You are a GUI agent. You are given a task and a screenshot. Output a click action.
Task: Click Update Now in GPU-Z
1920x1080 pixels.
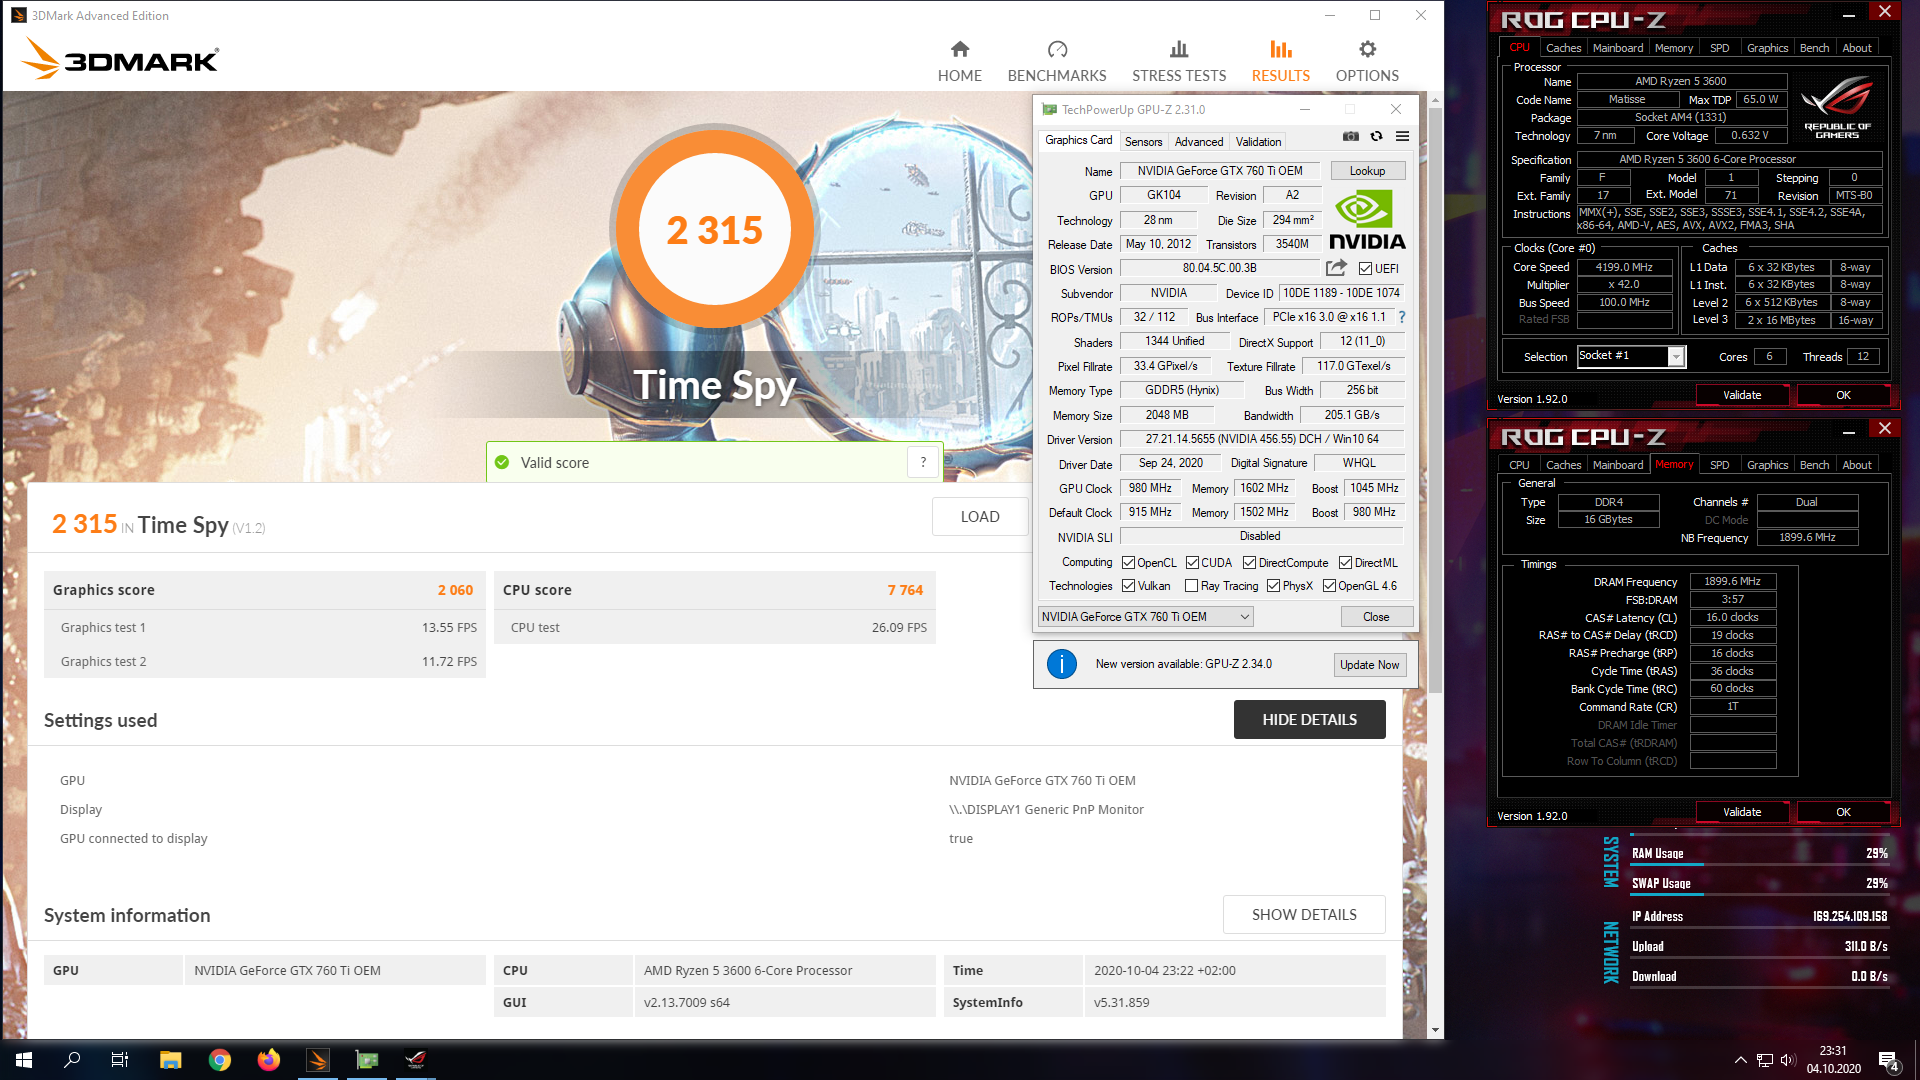(x=1369, y=665)
